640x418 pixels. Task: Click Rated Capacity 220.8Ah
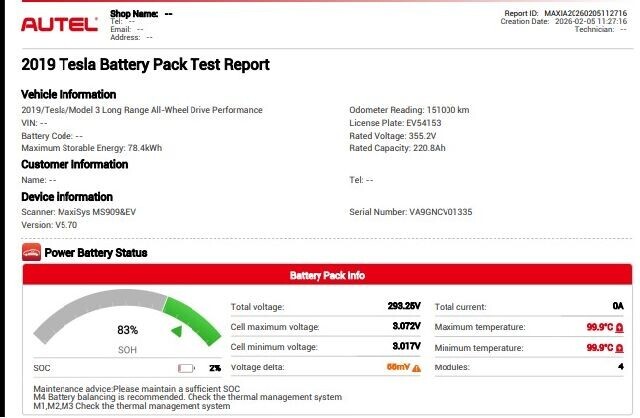397,148
